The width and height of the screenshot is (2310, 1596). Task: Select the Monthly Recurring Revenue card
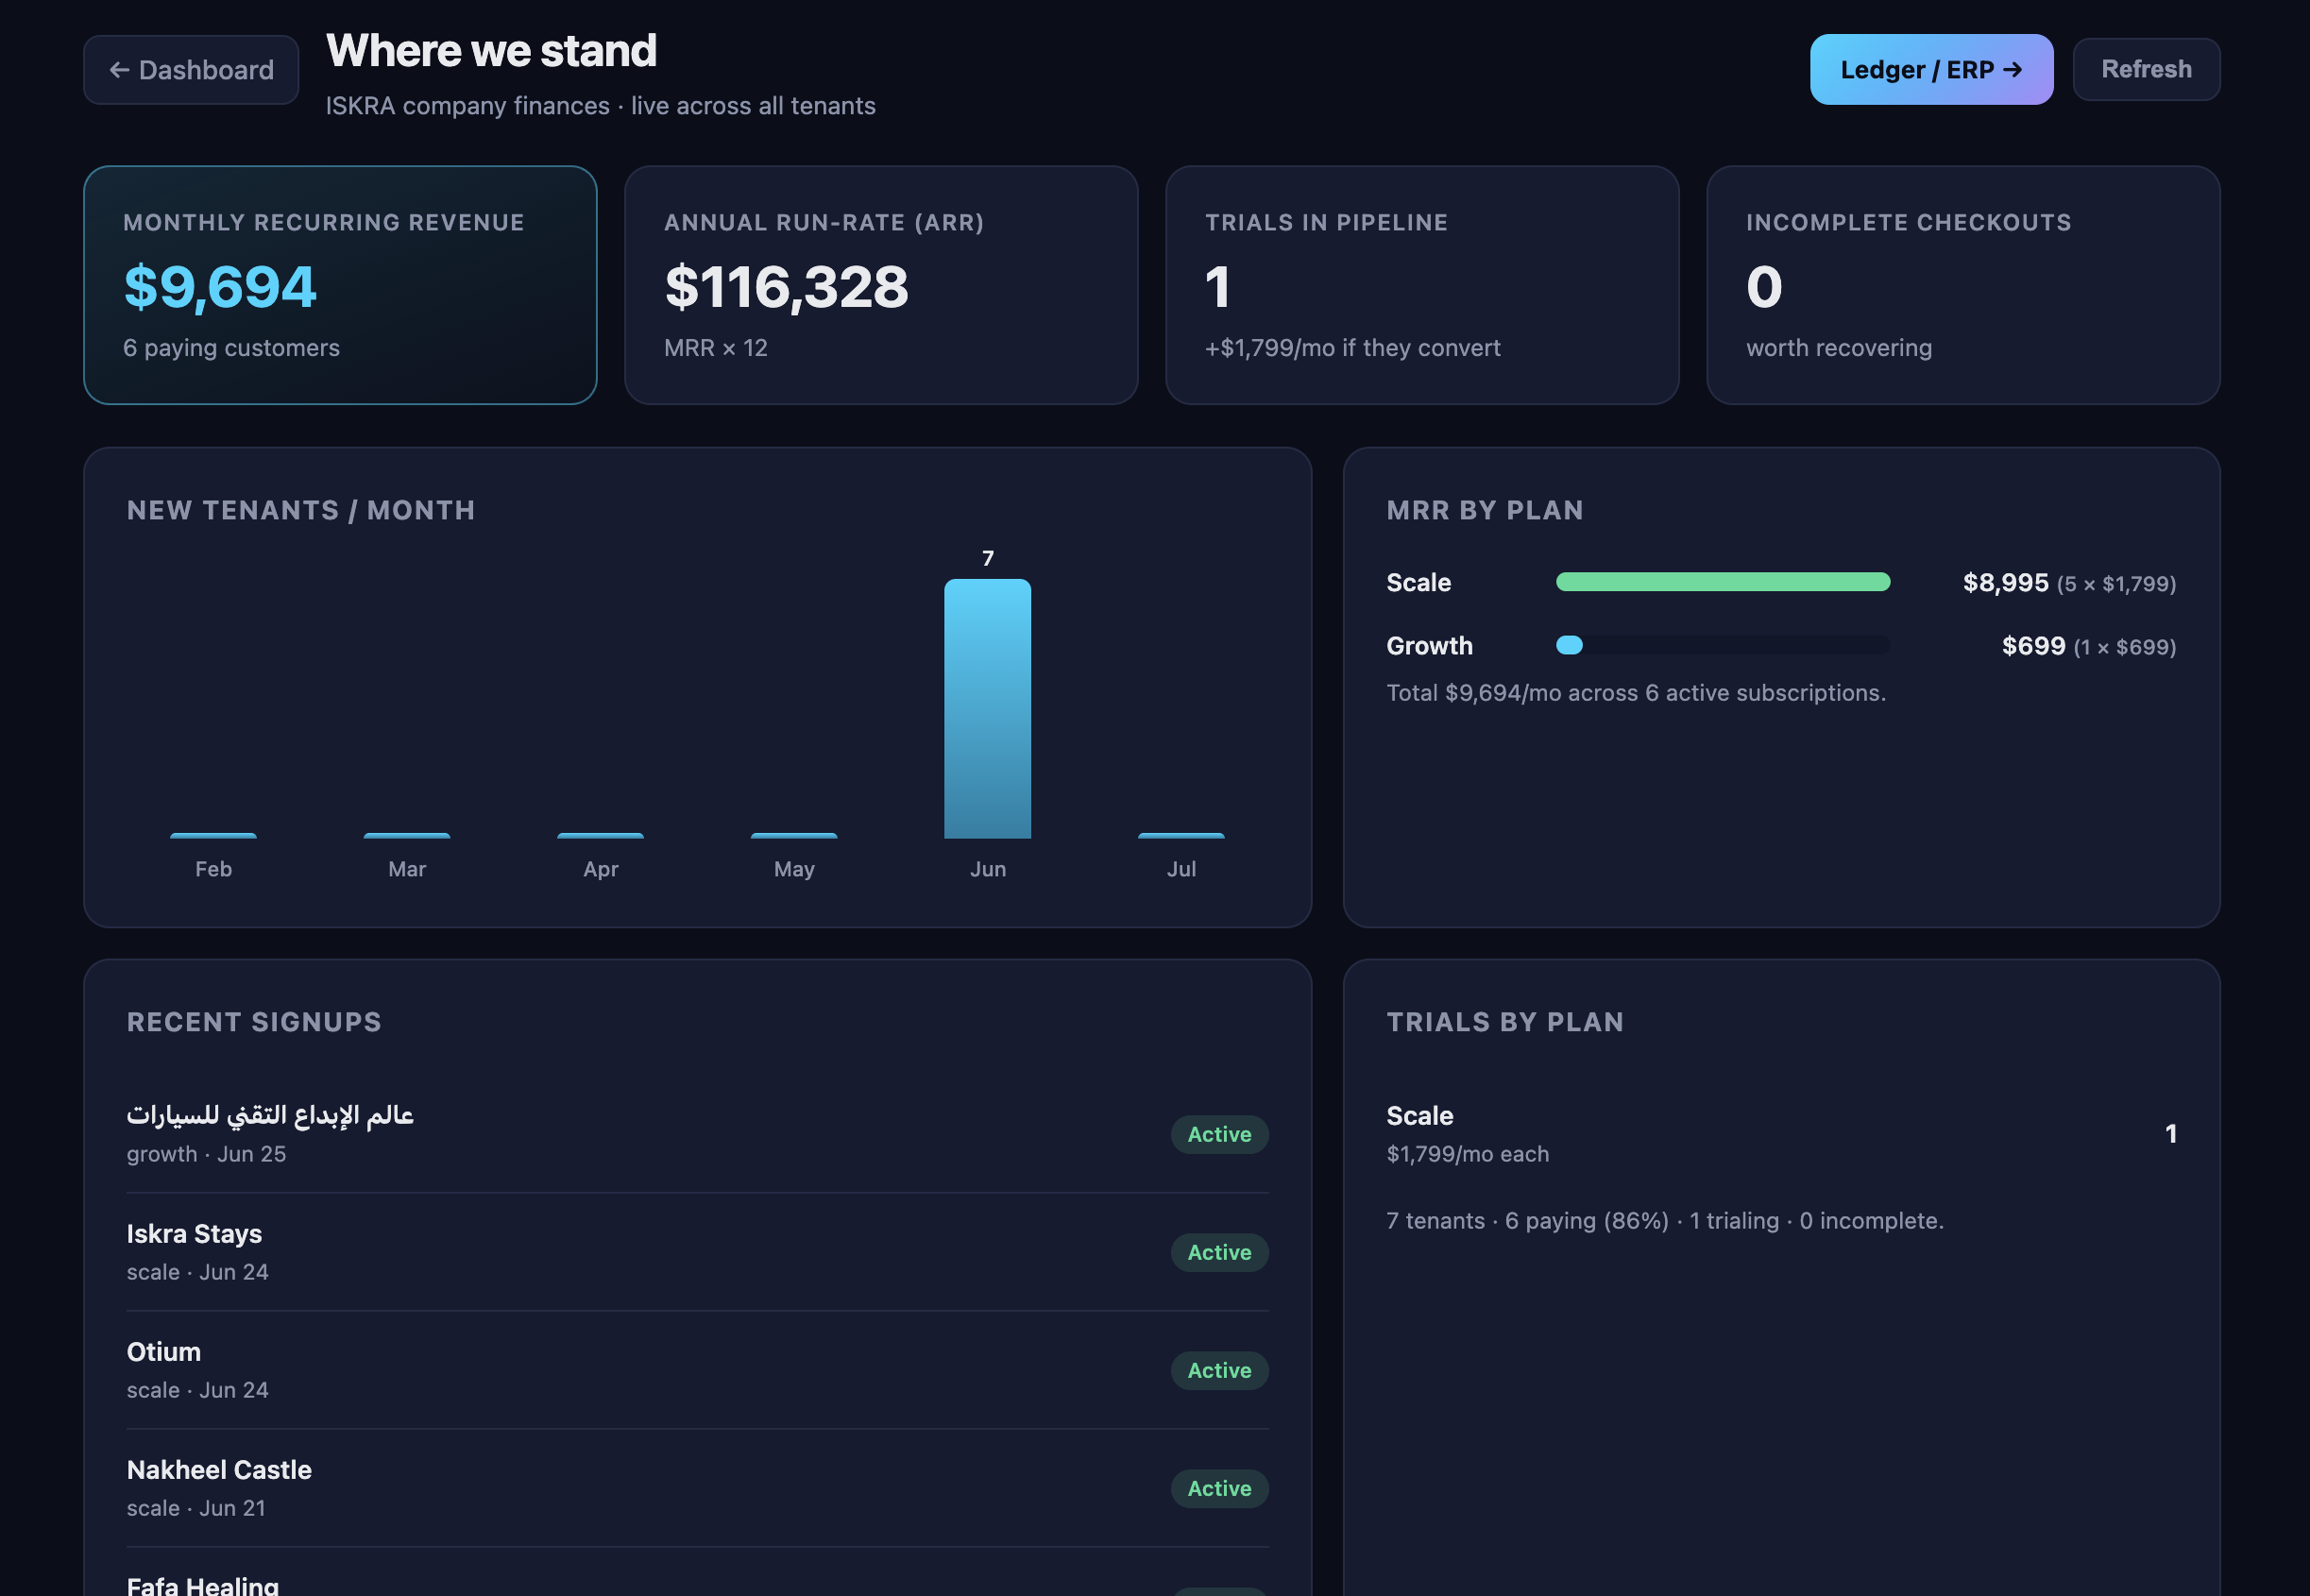click(x=340, y=285)
